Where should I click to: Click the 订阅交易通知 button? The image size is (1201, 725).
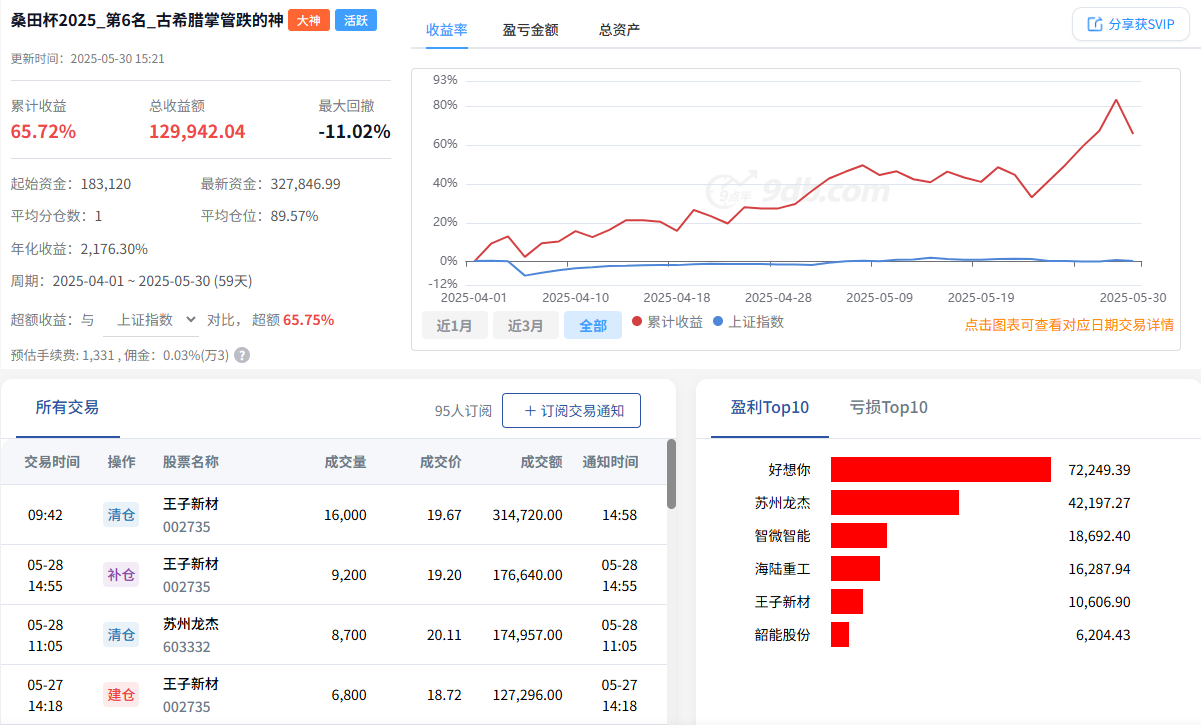571,410
